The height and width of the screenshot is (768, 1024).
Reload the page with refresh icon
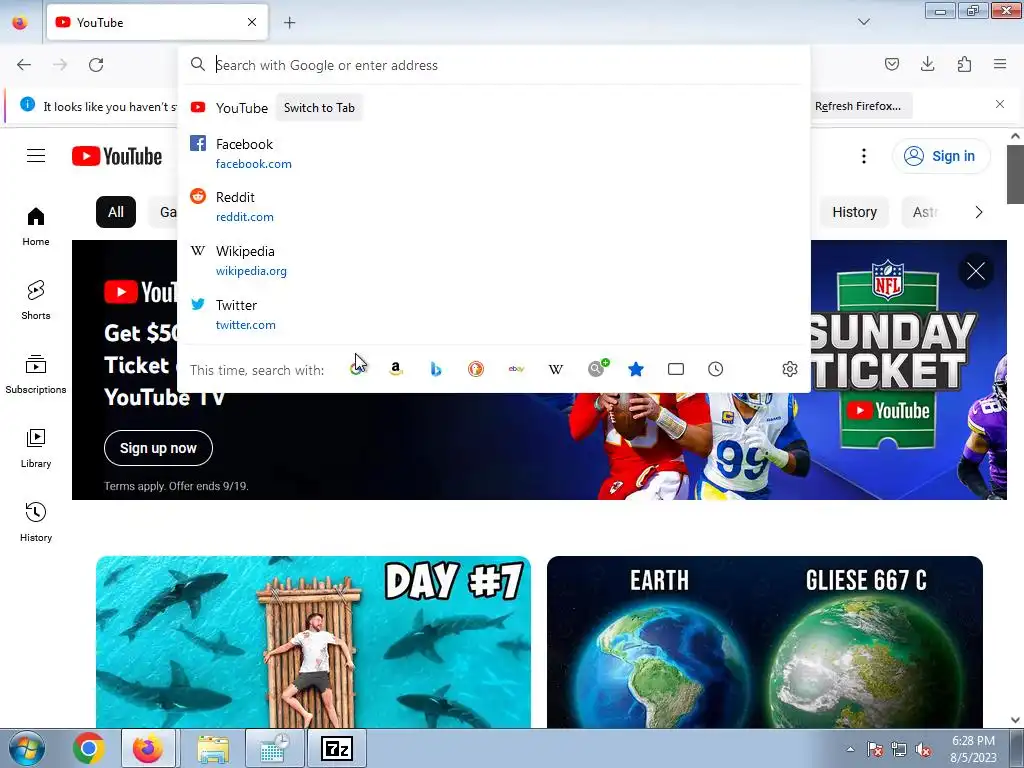coord(96,65)
